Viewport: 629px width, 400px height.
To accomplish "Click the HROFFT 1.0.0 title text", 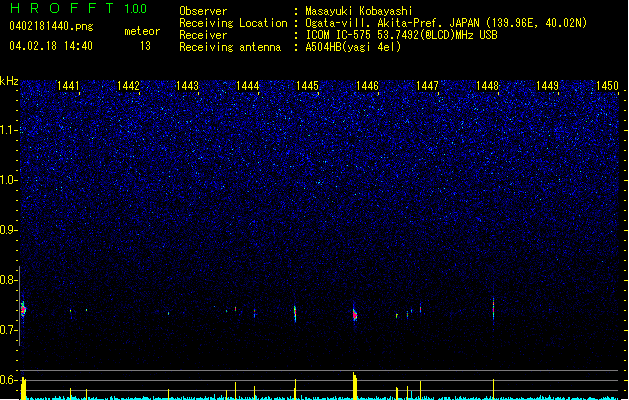I will (79, 8).
